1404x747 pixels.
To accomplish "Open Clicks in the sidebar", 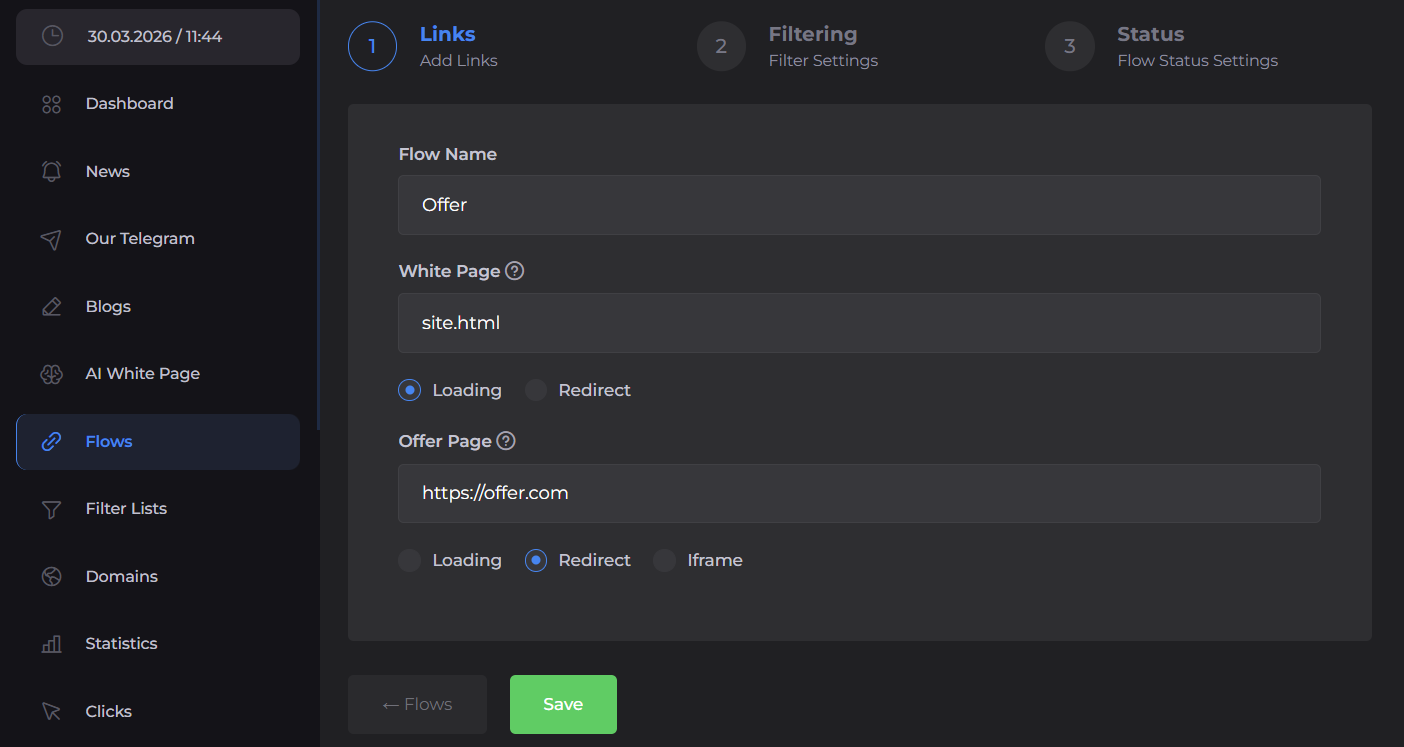I will pyautogui.click(x=108, y=712).
